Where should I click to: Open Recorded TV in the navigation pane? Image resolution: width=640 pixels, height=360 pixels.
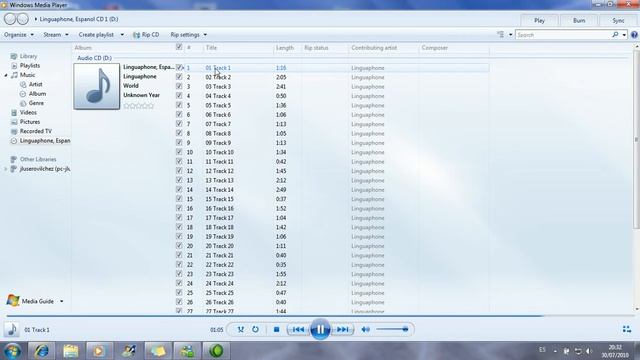[x=36, y=131]
